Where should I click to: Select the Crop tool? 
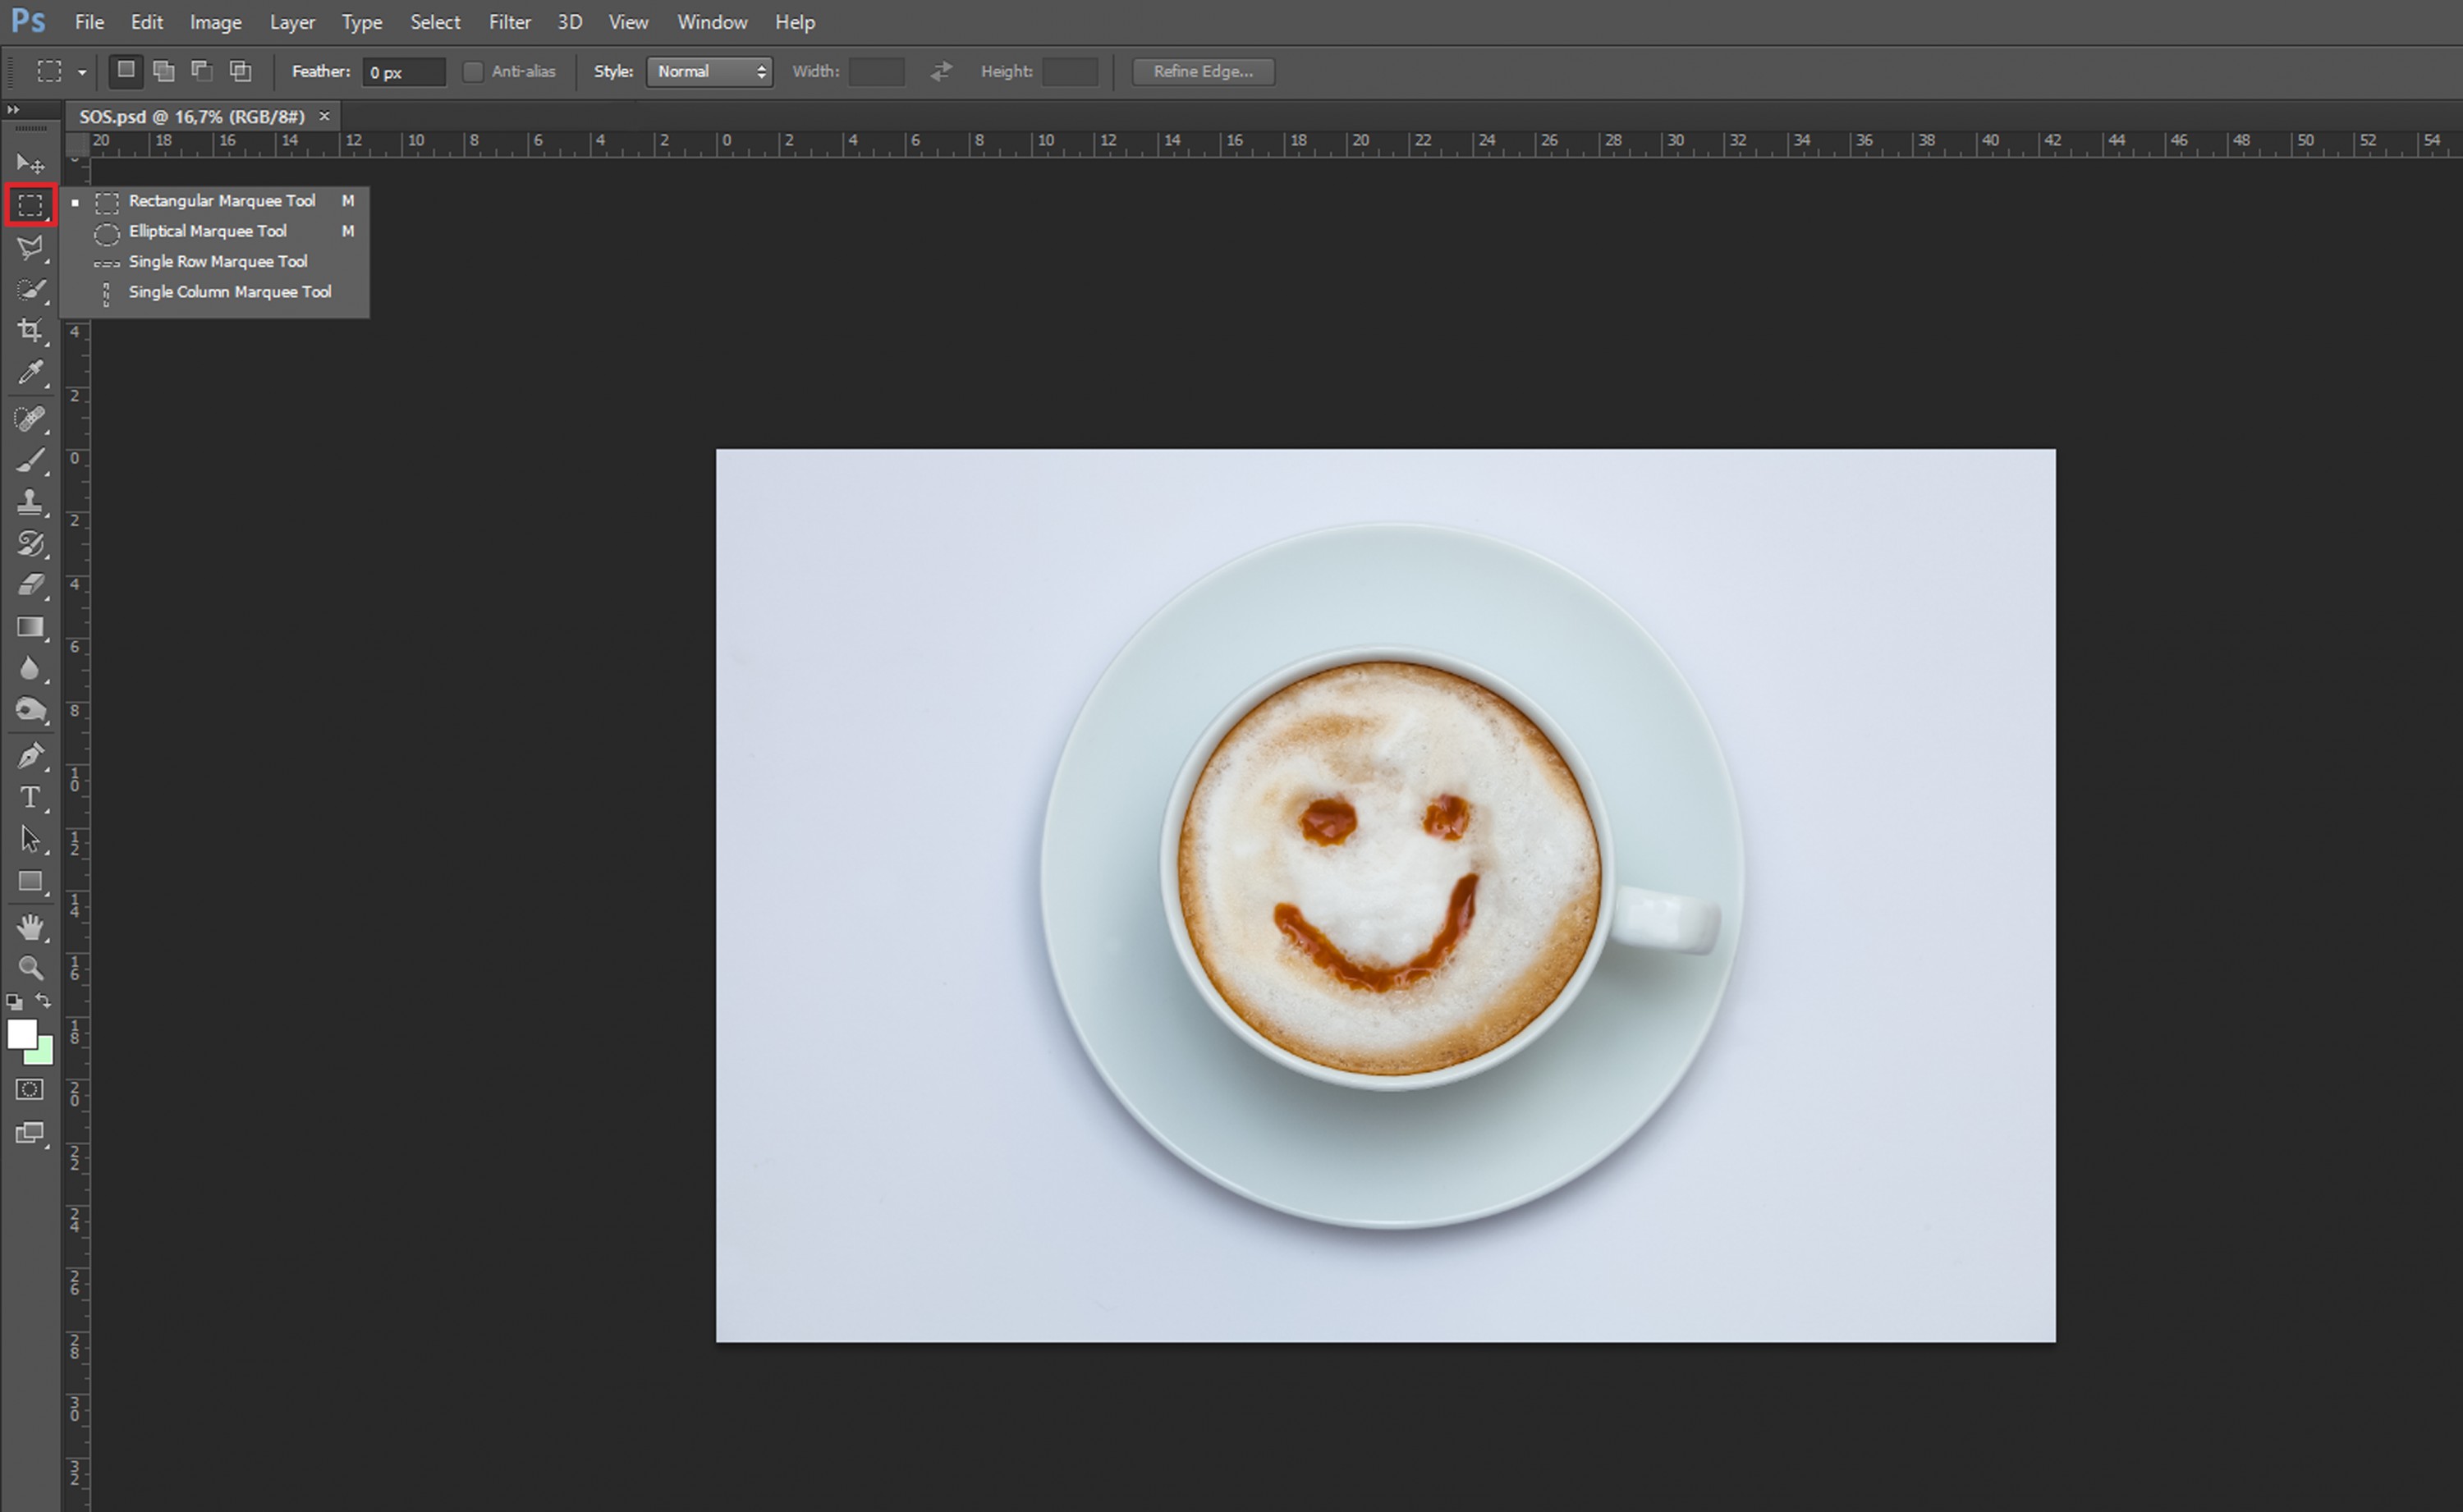point(30,330)
